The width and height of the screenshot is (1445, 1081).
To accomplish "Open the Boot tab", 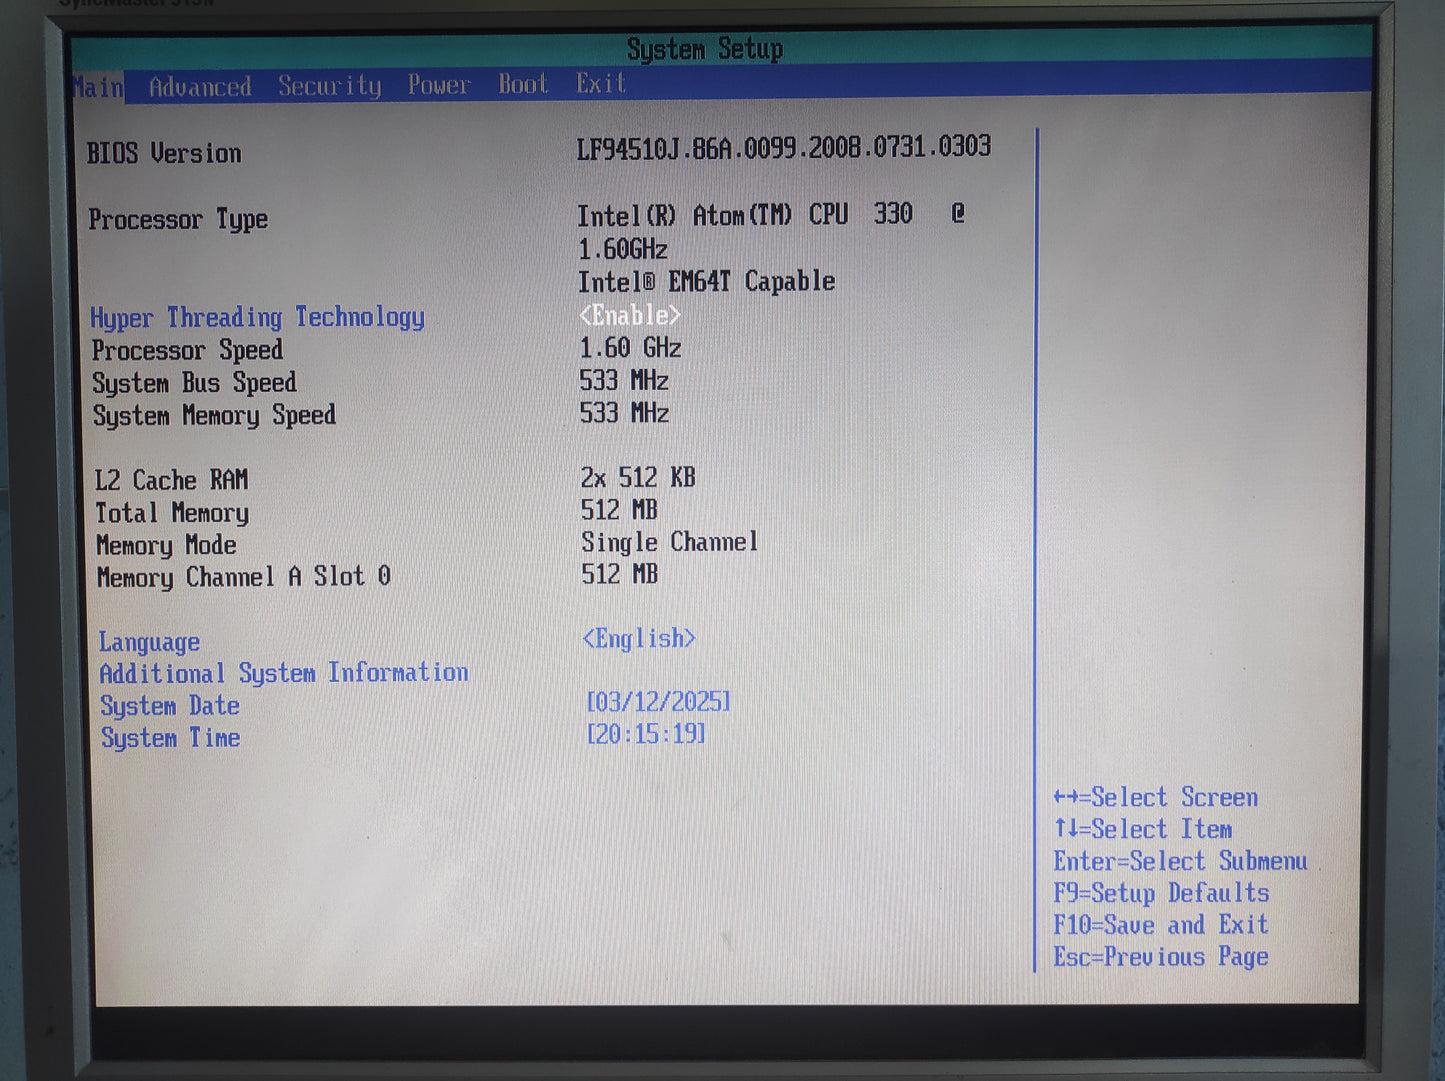I will (x=523, y=84).
